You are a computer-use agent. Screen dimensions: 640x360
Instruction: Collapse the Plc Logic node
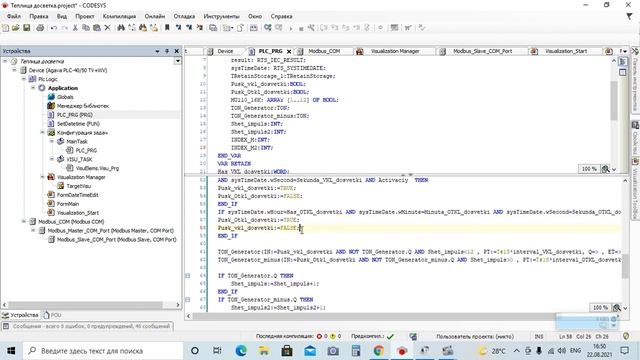pos(24,79)
